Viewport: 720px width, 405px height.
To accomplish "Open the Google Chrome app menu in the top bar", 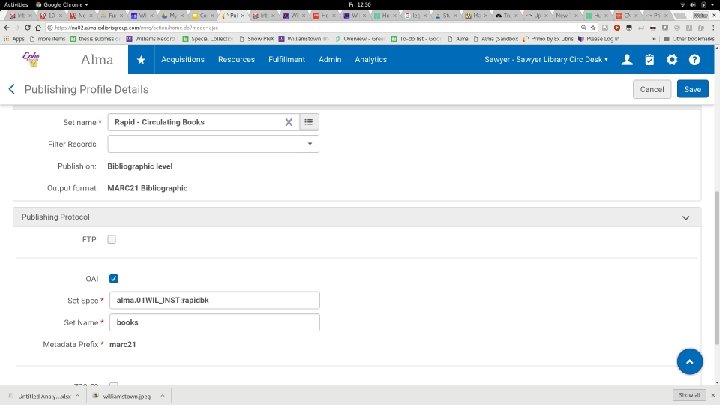I will click(62, 5).
